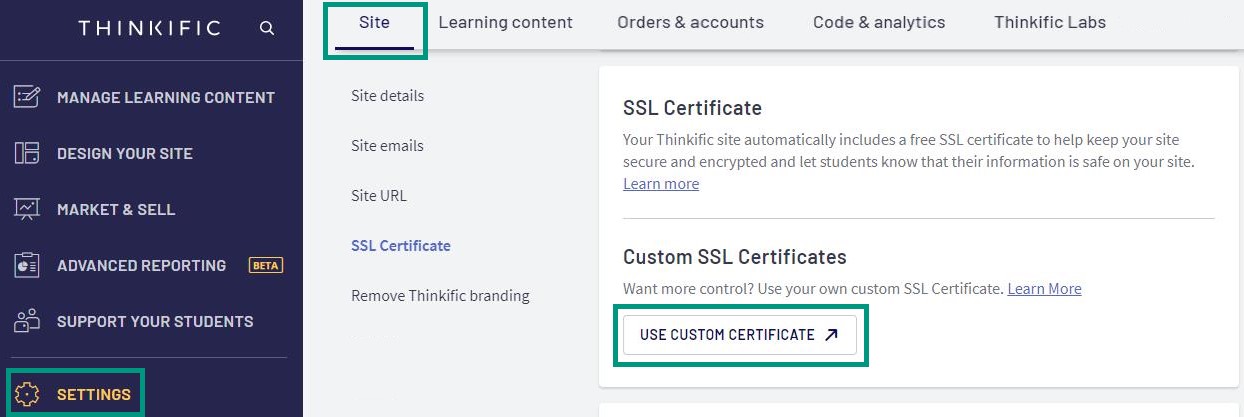Viewport: 1244px width, 417px height.
Task: Select SSL Certificate in the sidebar
Action: (401, 246)
